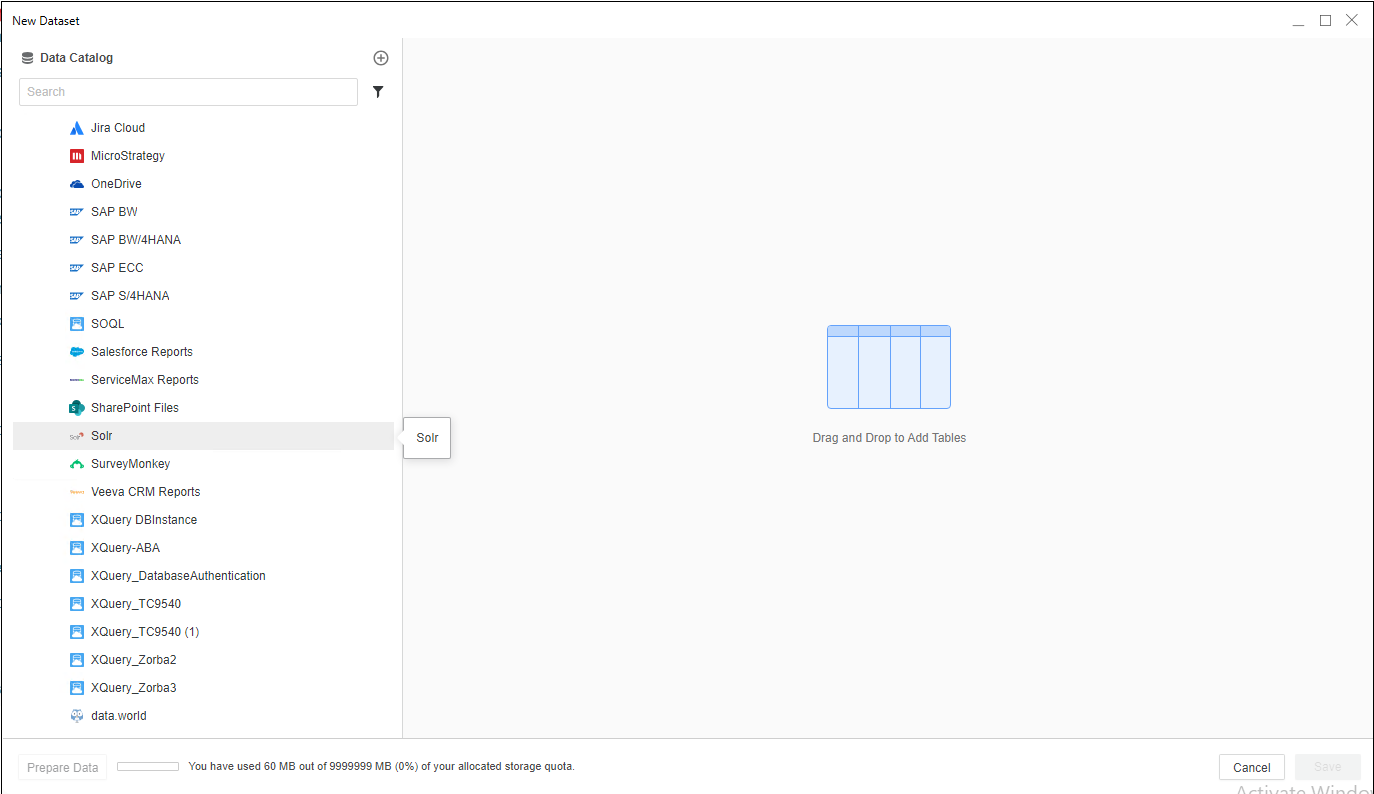
Task: Select ServiceMax Reports in the list
Action: 203,380
